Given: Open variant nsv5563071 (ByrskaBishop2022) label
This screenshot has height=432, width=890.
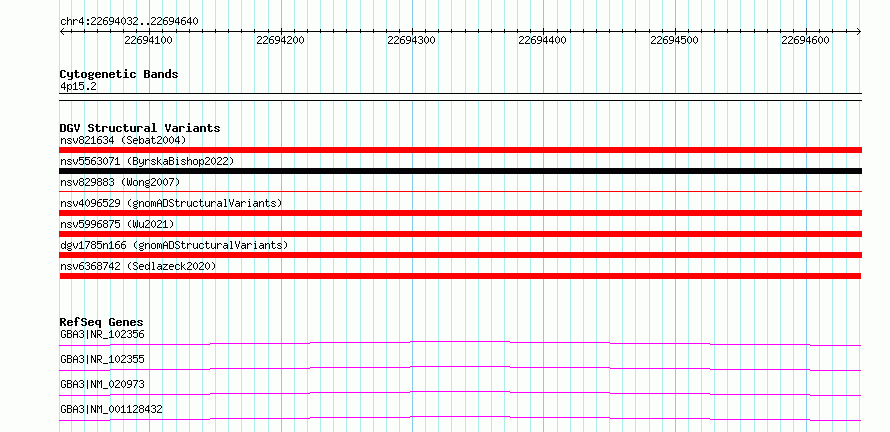Looking at the screenshot, I should pos(147,161).
